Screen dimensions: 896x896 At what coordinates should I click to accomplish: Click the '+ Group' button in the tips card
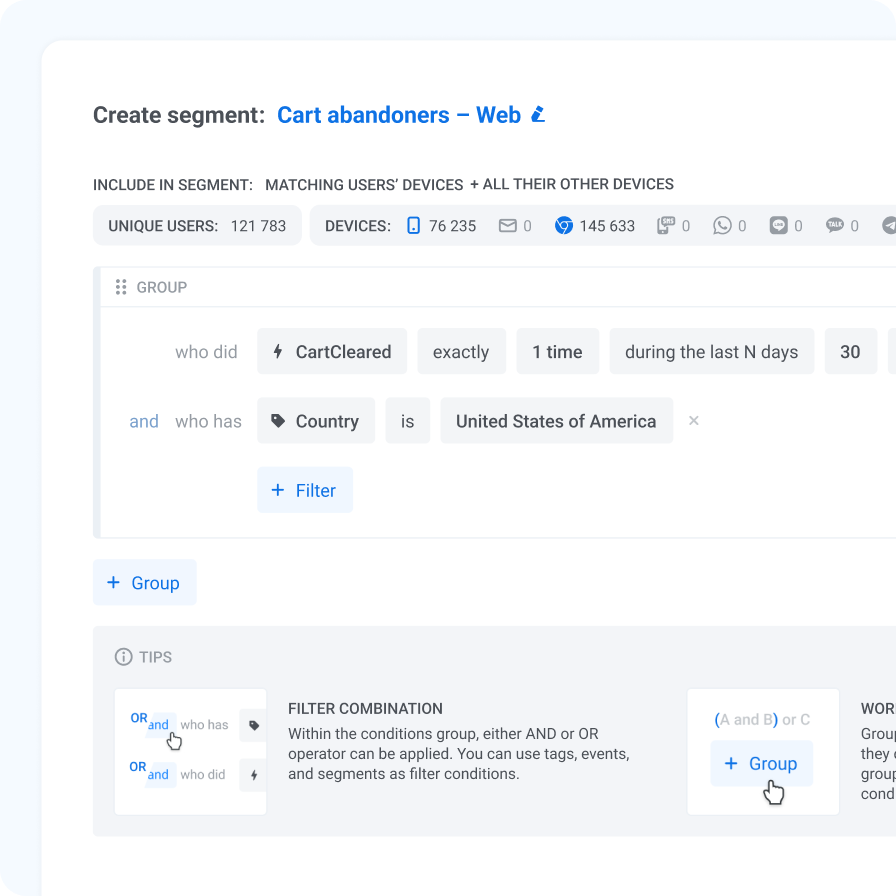click(x=762, y=763)
